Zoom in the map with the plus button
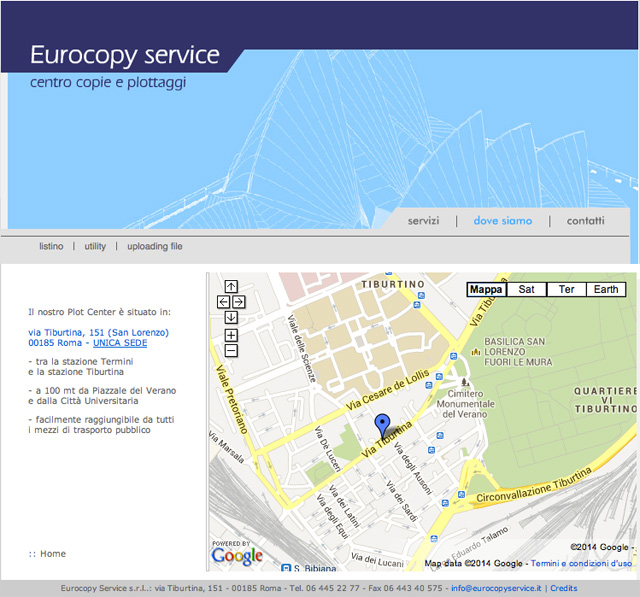 [231, 335]
